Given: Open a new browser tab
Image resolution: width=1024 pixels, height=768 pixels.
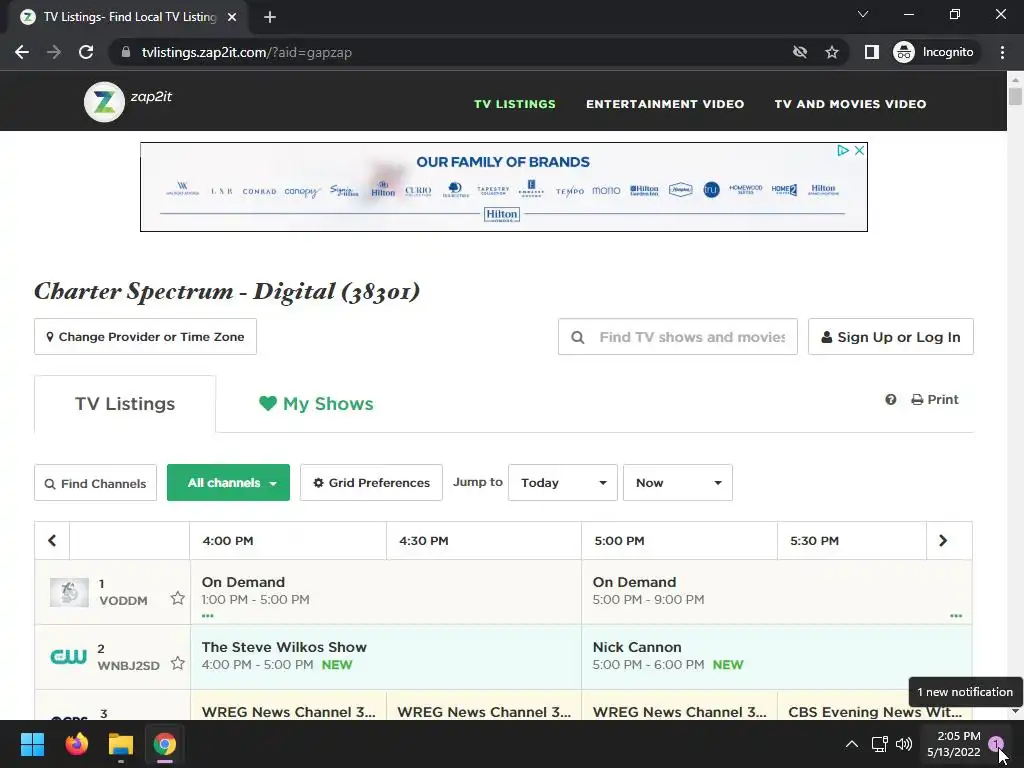Looking at the screenshot, I should click(x=270, y=17).
